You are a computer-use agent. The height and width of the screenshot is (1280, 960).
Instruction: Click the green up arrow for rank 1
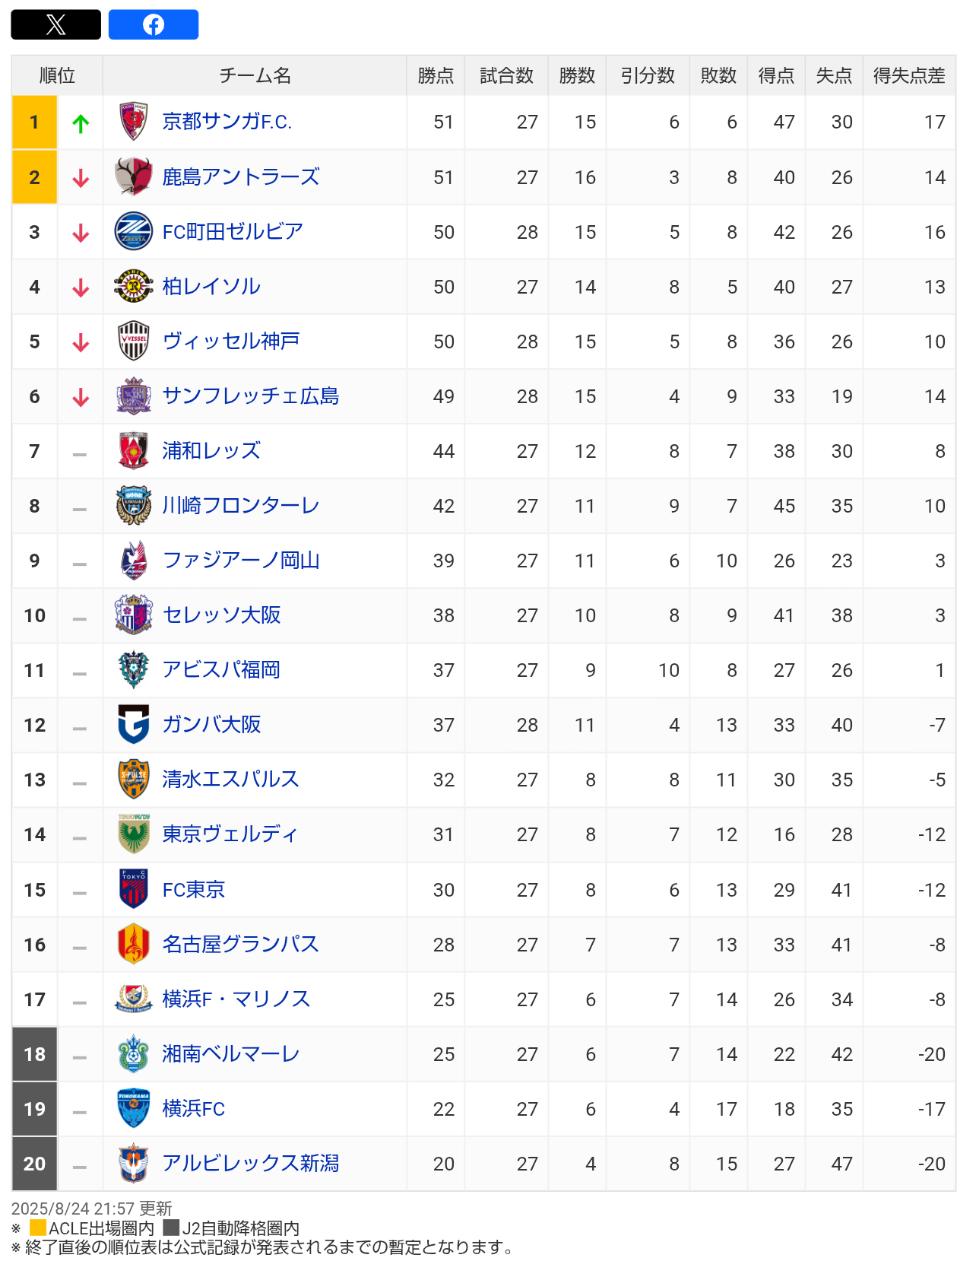81,123
